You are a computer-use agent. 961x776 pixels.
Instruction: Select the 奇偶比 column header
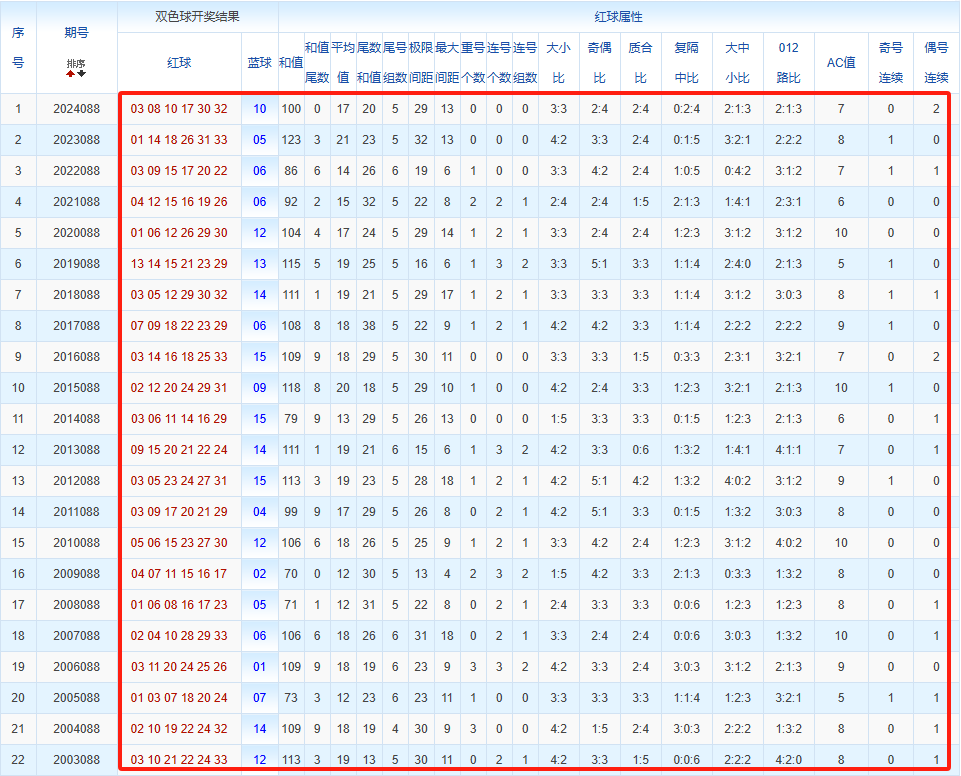599,62
